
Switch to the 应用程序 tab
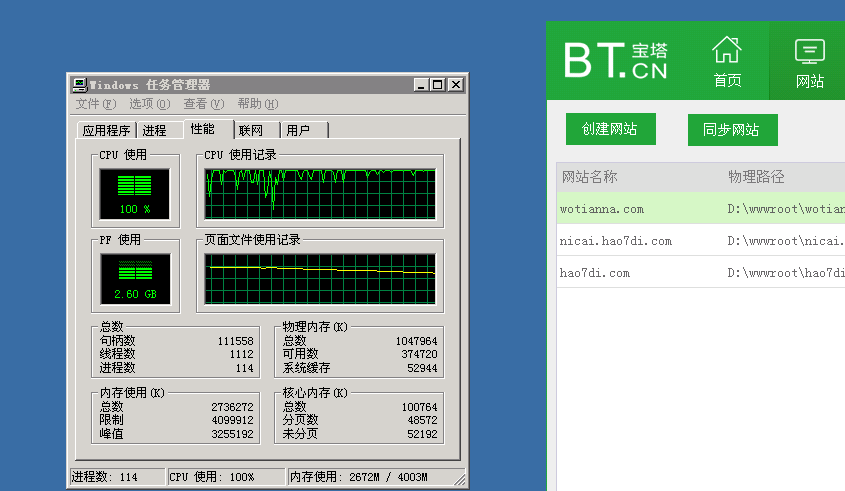pos(106,130)
